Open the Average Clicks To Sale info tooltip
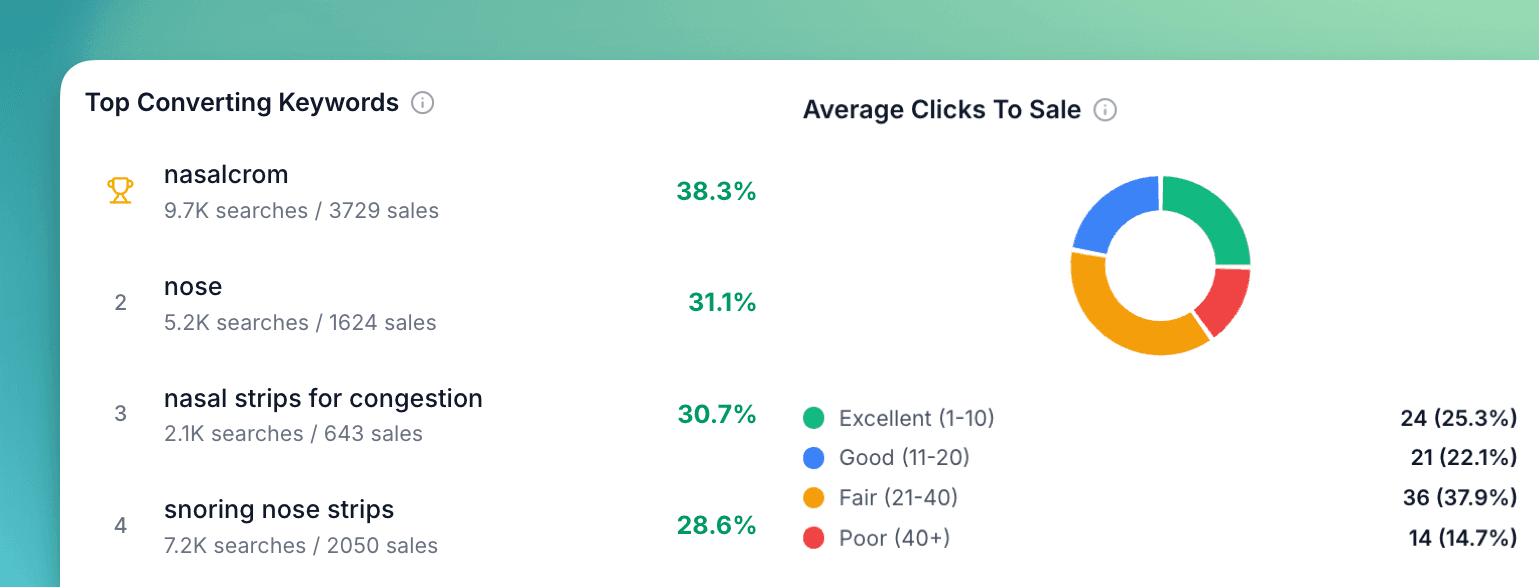 pyautogui.click(x=1106, y=111)
